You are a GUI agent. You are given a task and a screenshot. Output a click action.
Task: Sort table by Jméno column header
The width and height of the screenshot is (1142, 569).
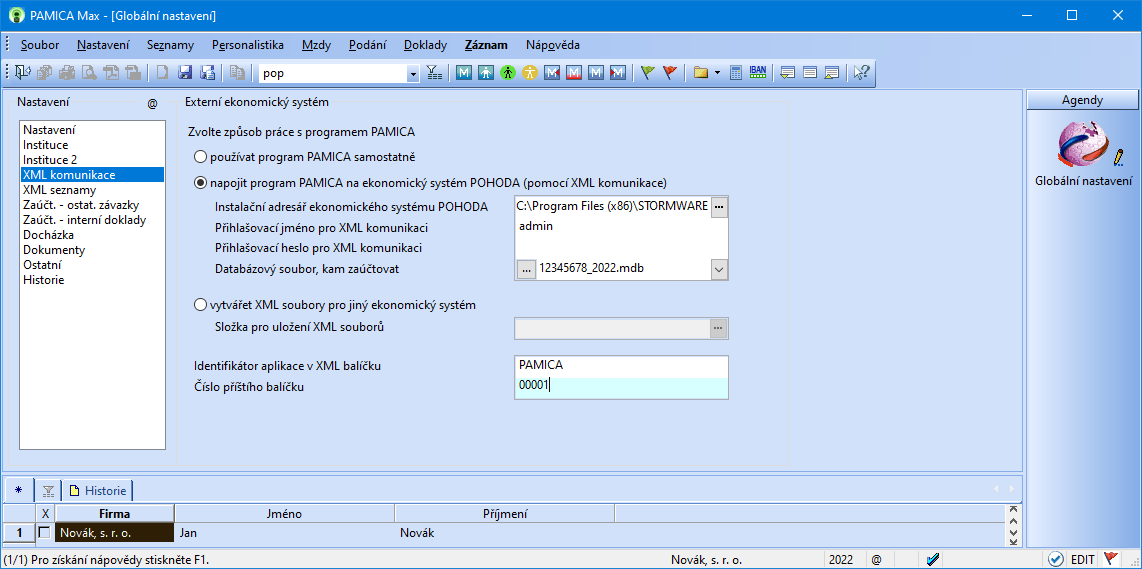point(285,514)
